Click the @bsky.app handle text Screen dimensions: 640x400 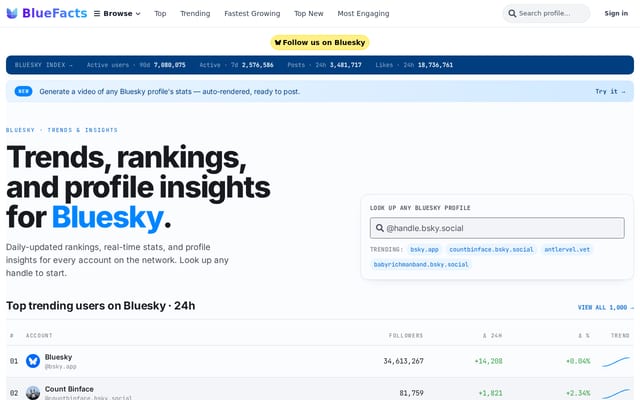[x=60, y=367]
